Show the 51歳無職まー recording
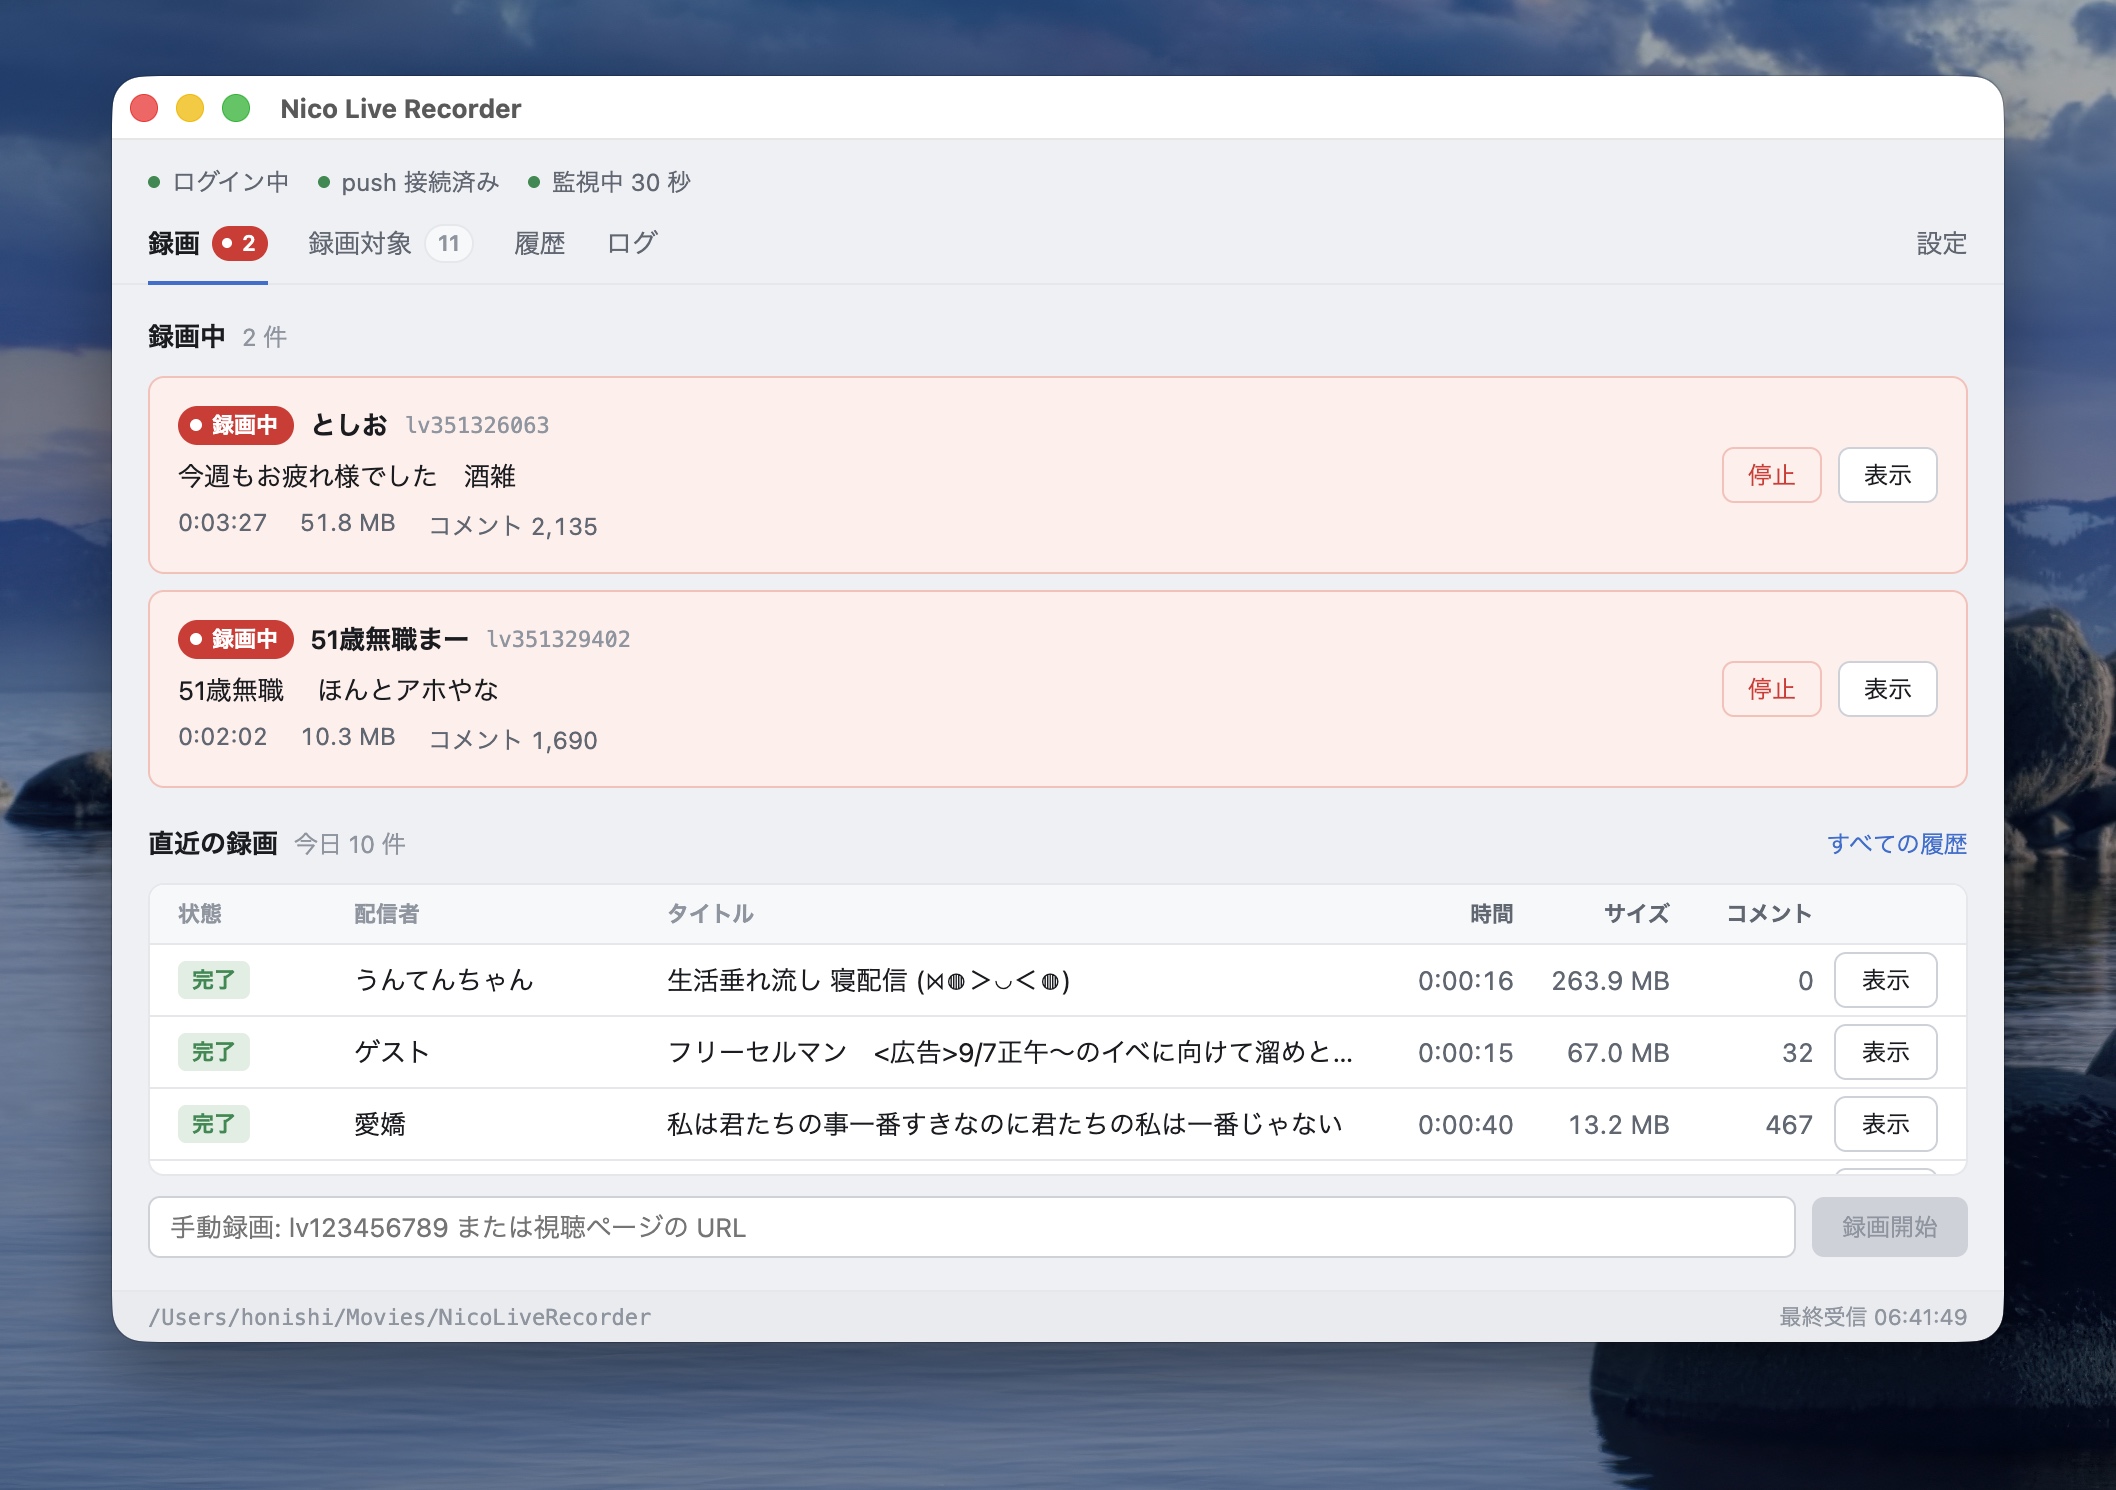Viewport: 2116px width, 1490px height. tap(1887, 689)
